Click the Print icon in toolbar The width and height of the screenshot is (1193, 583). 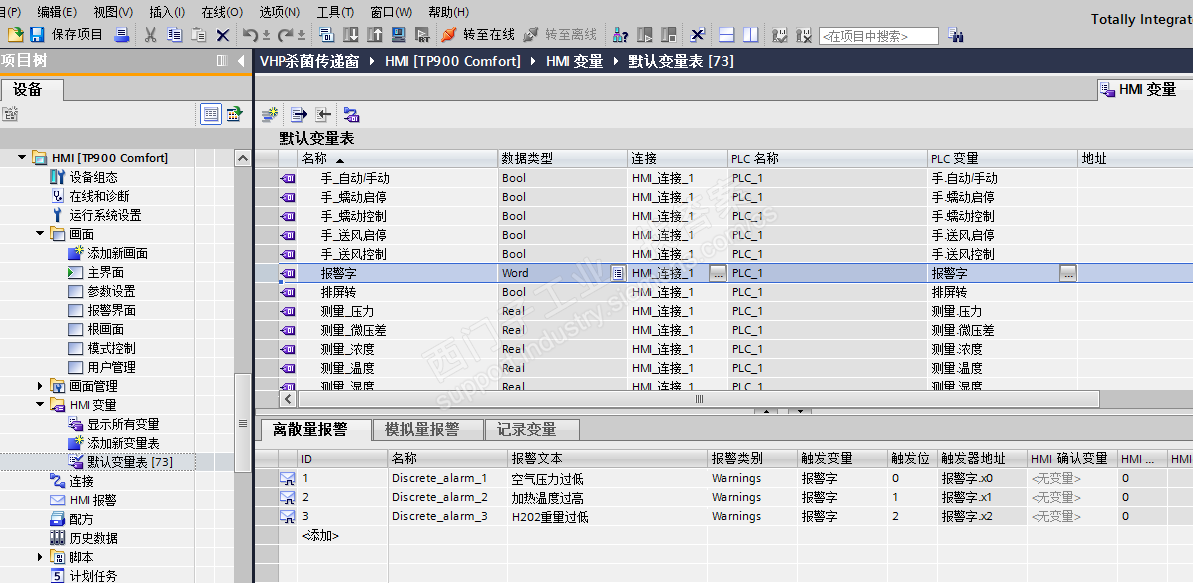(x=122, y=34)
